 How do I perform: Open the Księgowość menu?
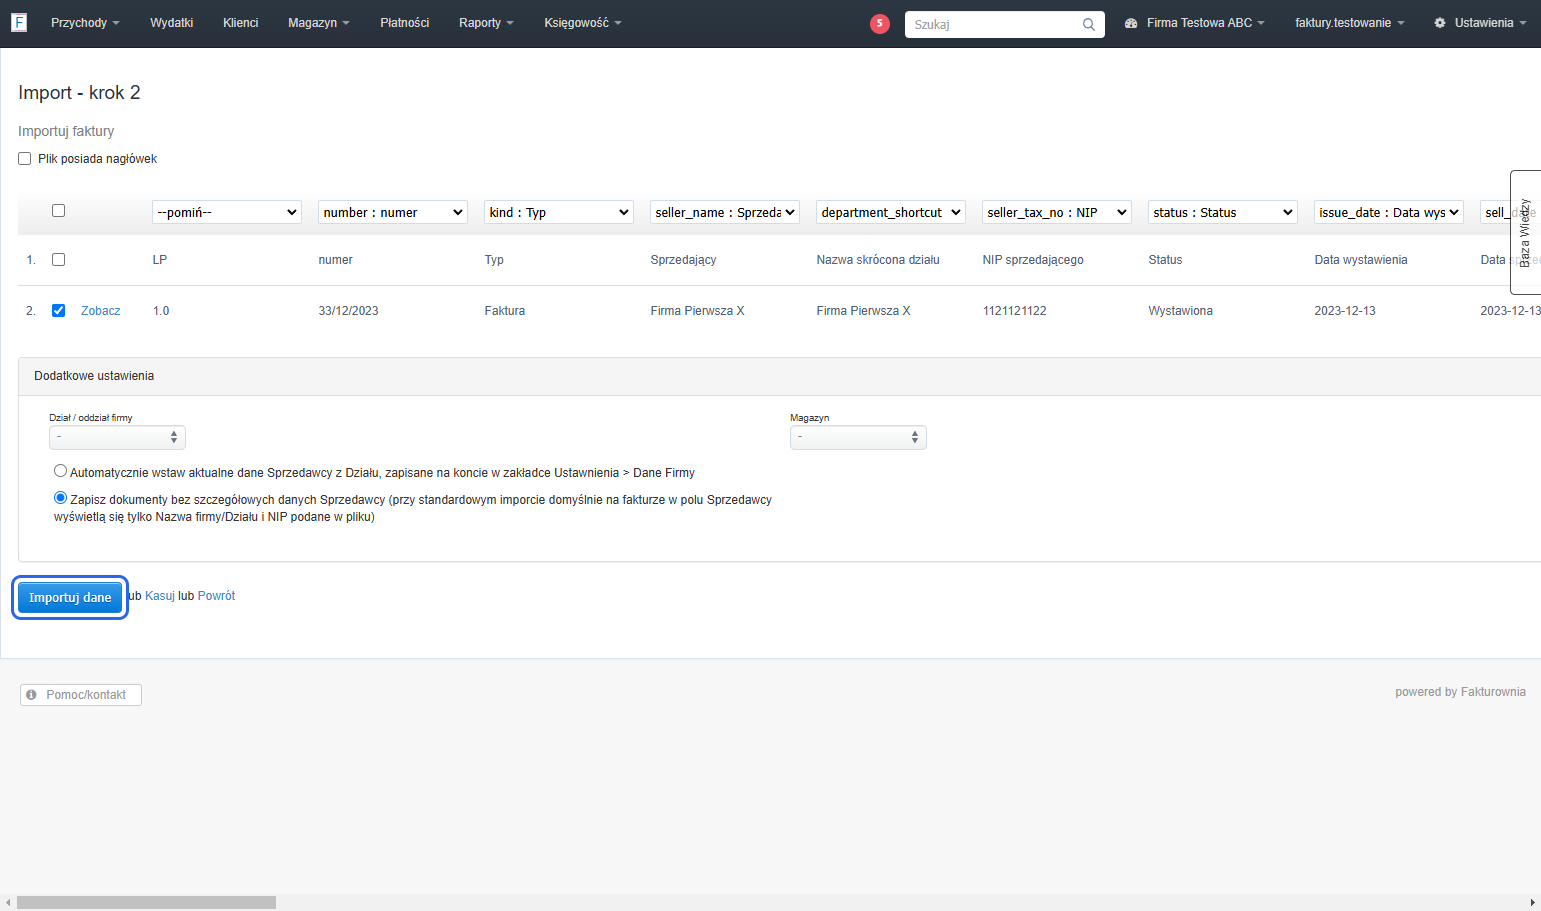(583, 23)
